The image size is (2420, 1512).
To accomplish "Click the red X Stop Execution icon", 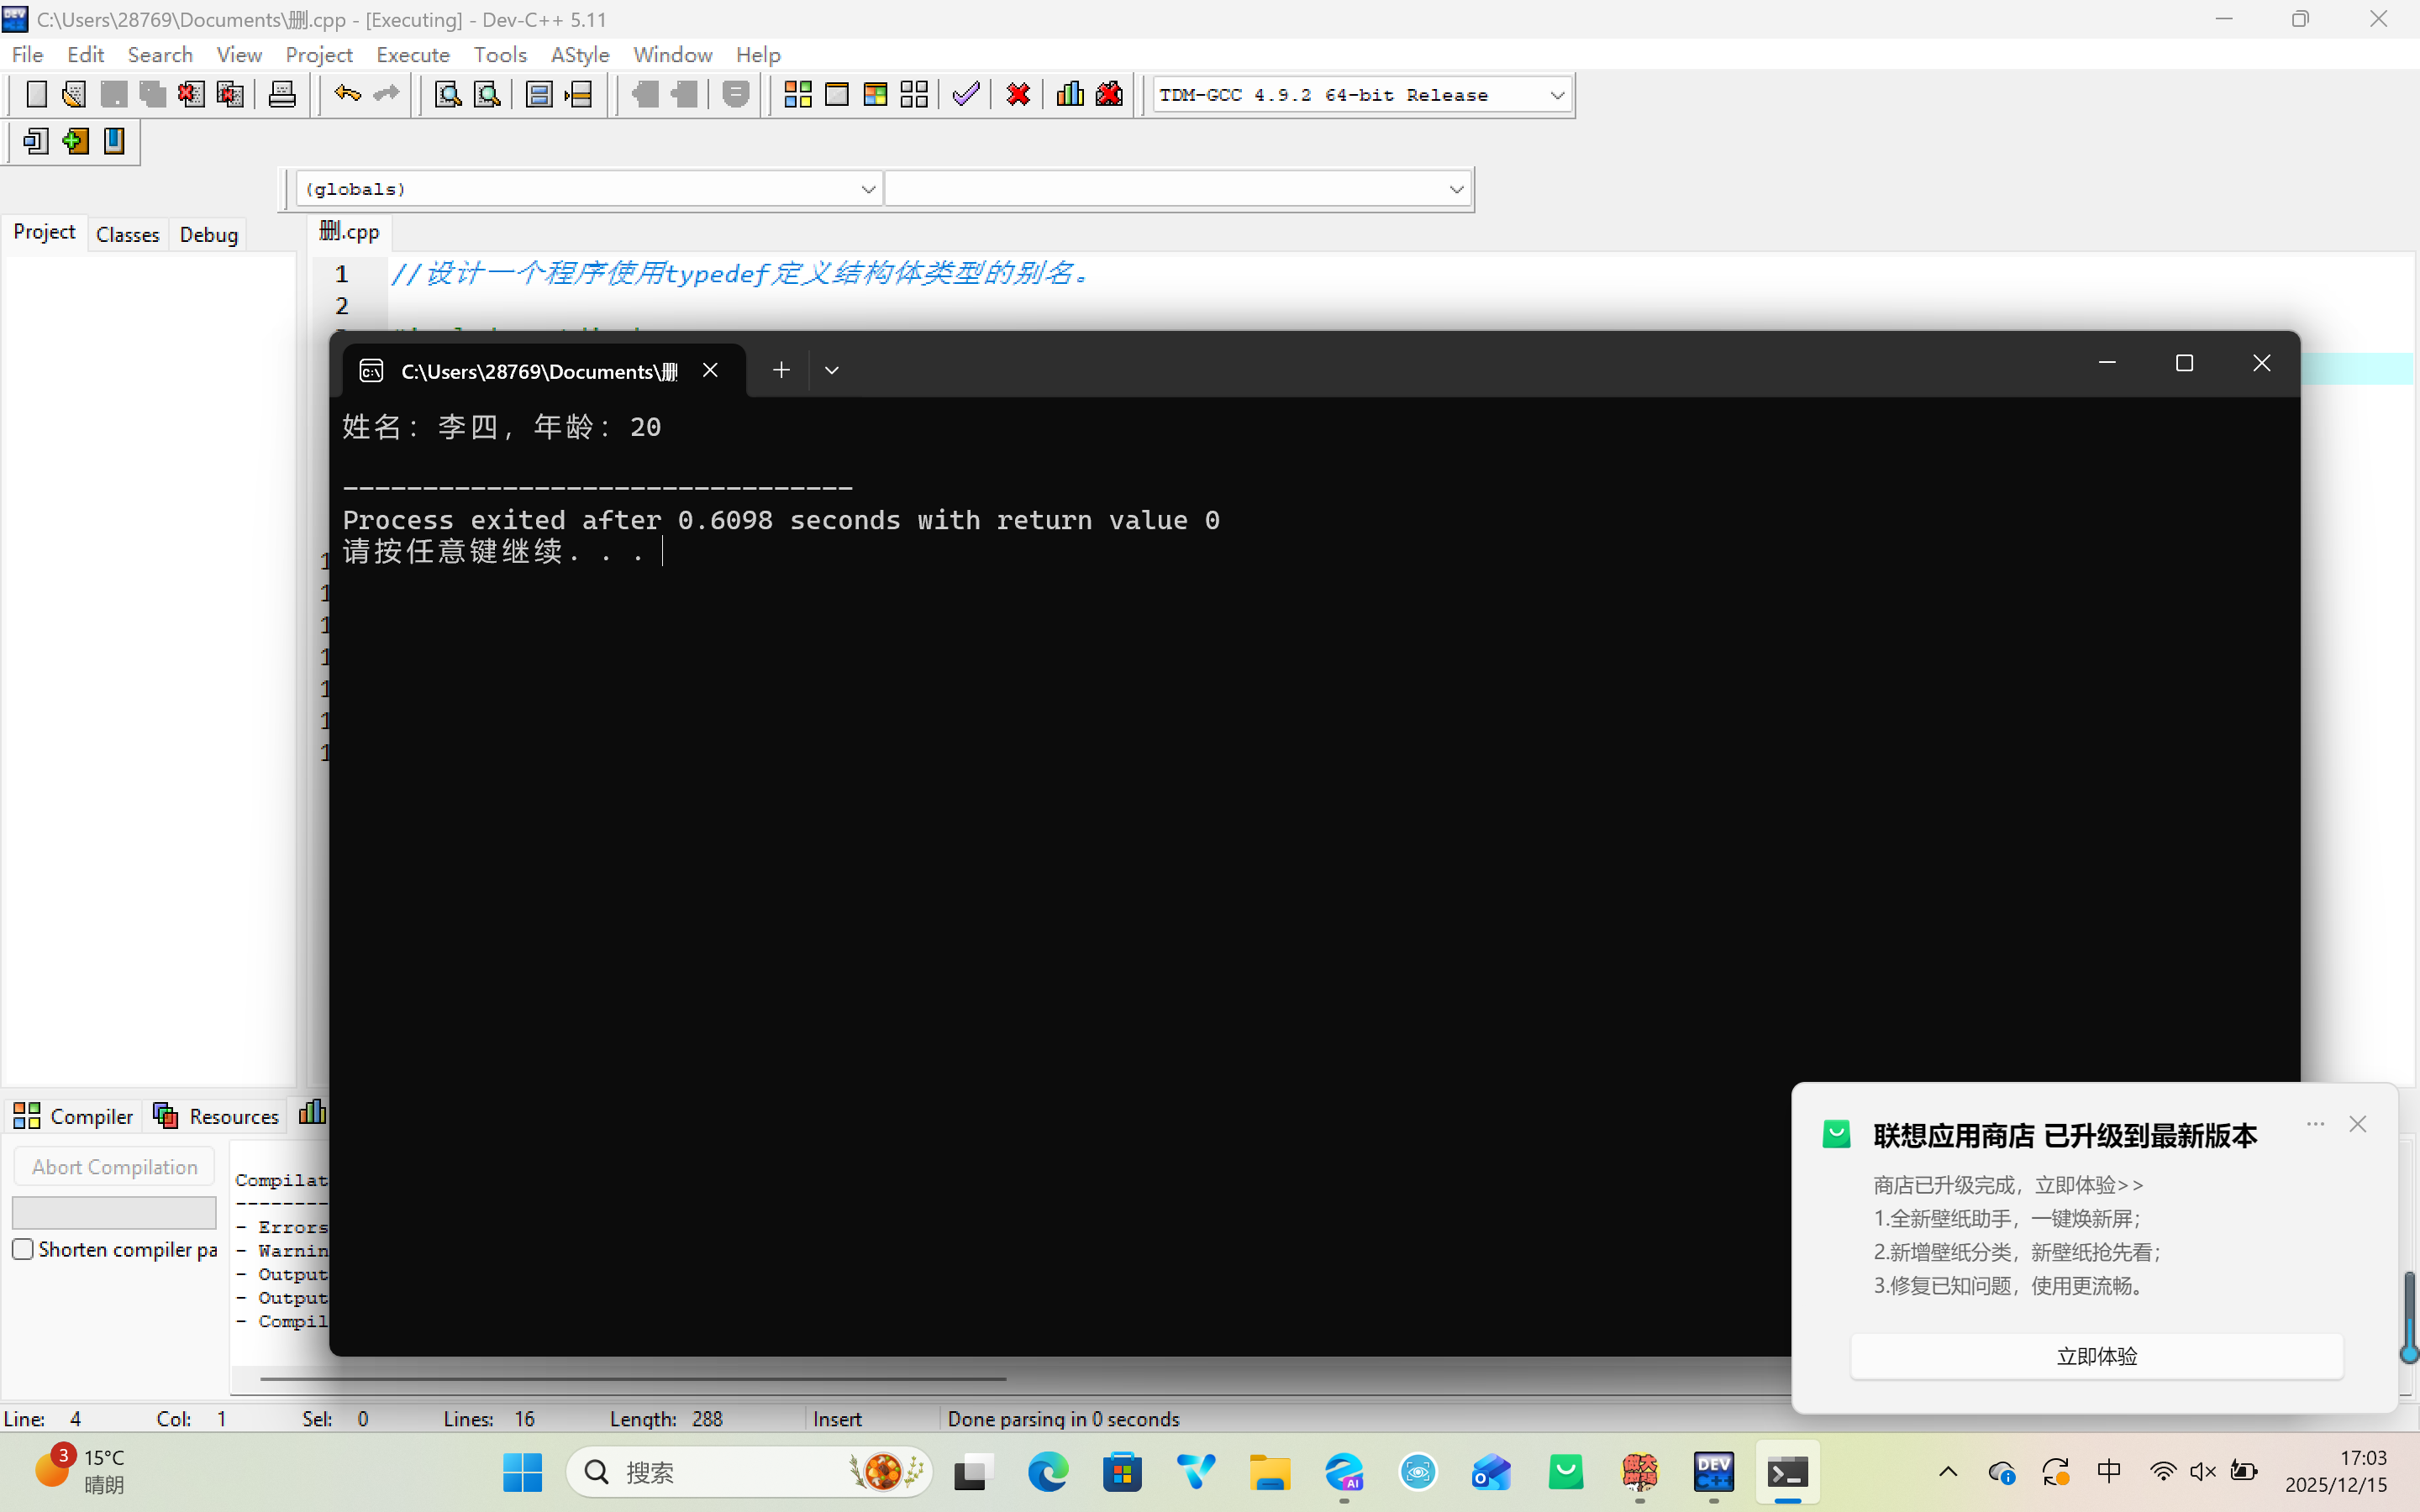I will [x=1018, y=95].
